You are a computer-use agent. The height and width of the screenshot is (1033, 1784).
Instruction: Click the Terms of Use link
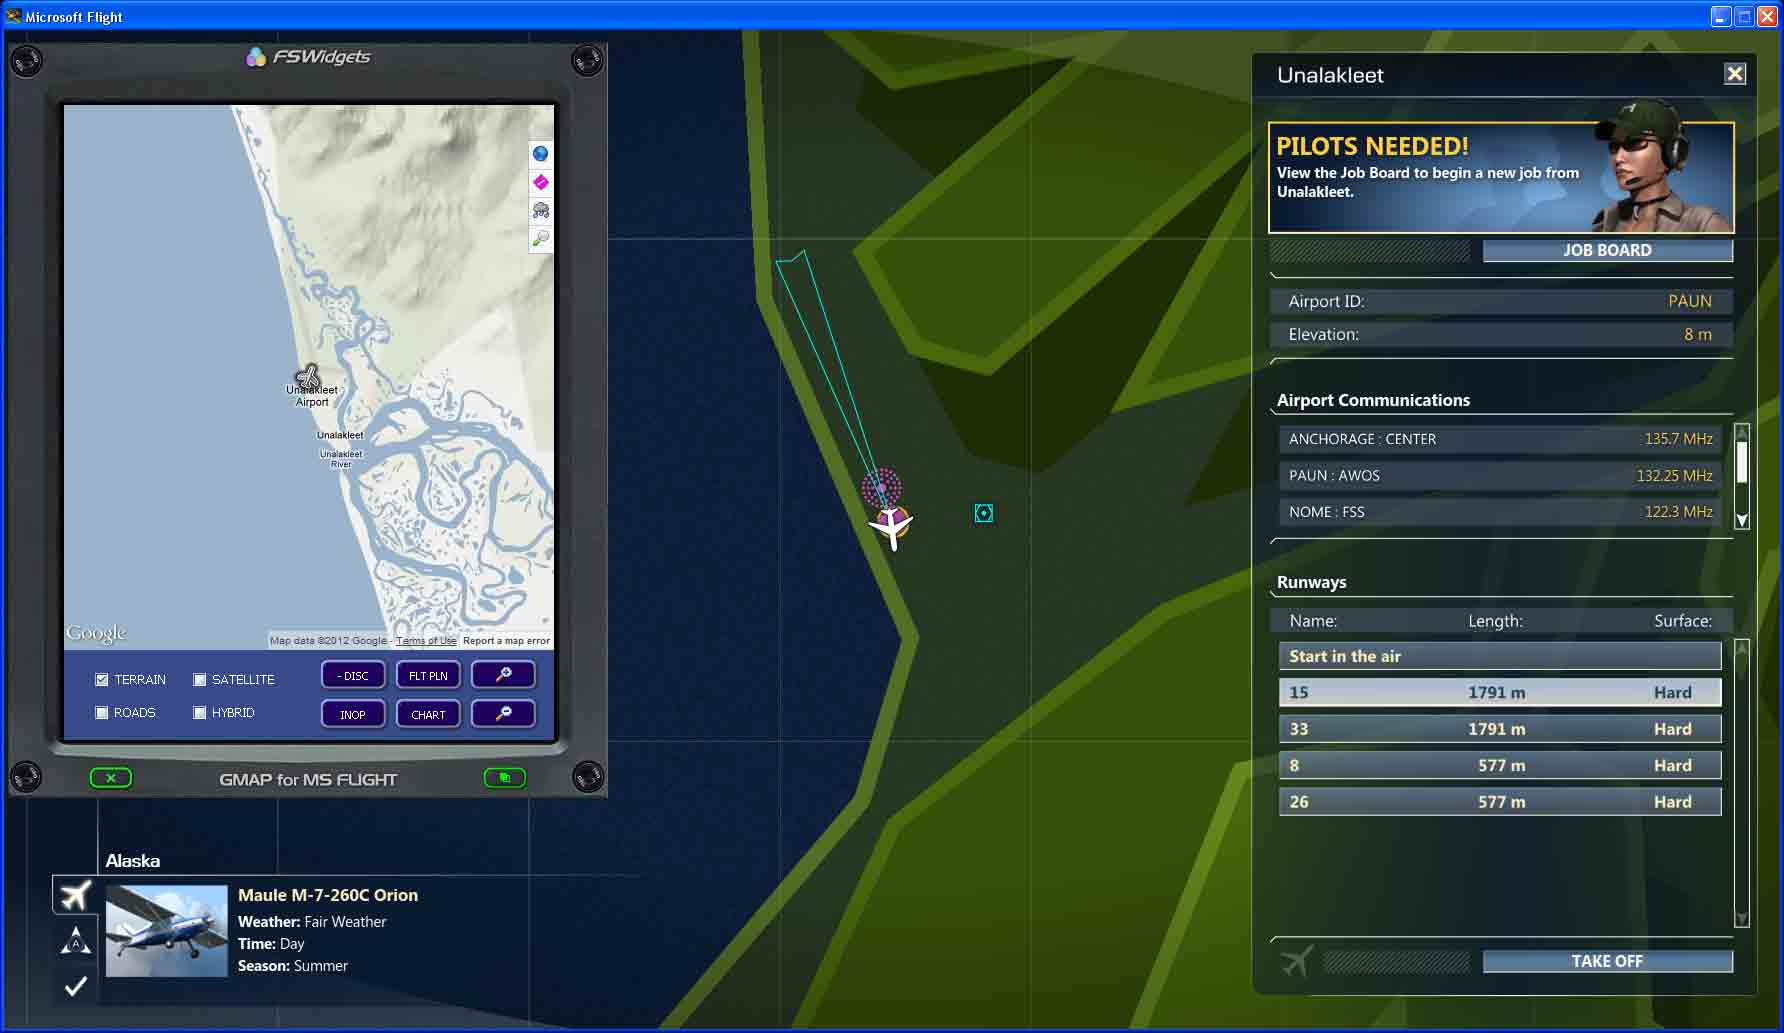[426, 641]
